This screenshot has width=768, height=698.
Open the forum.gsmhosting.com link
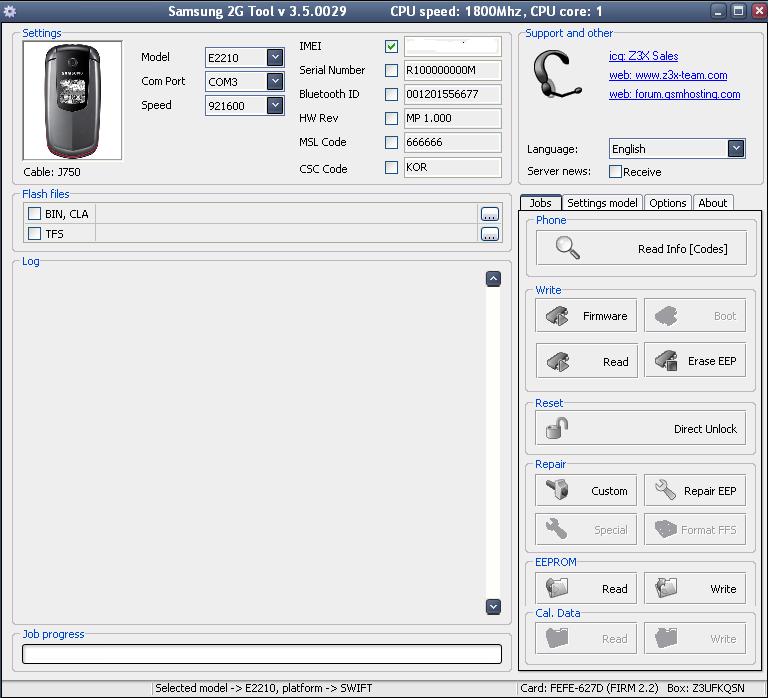point(674,94)
